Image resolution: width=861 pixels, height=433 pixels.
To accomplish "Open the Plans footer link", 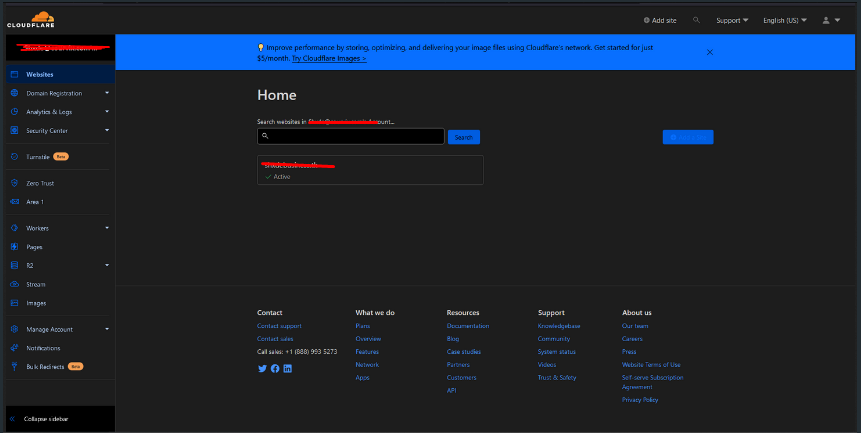I will tap(362, 326).
